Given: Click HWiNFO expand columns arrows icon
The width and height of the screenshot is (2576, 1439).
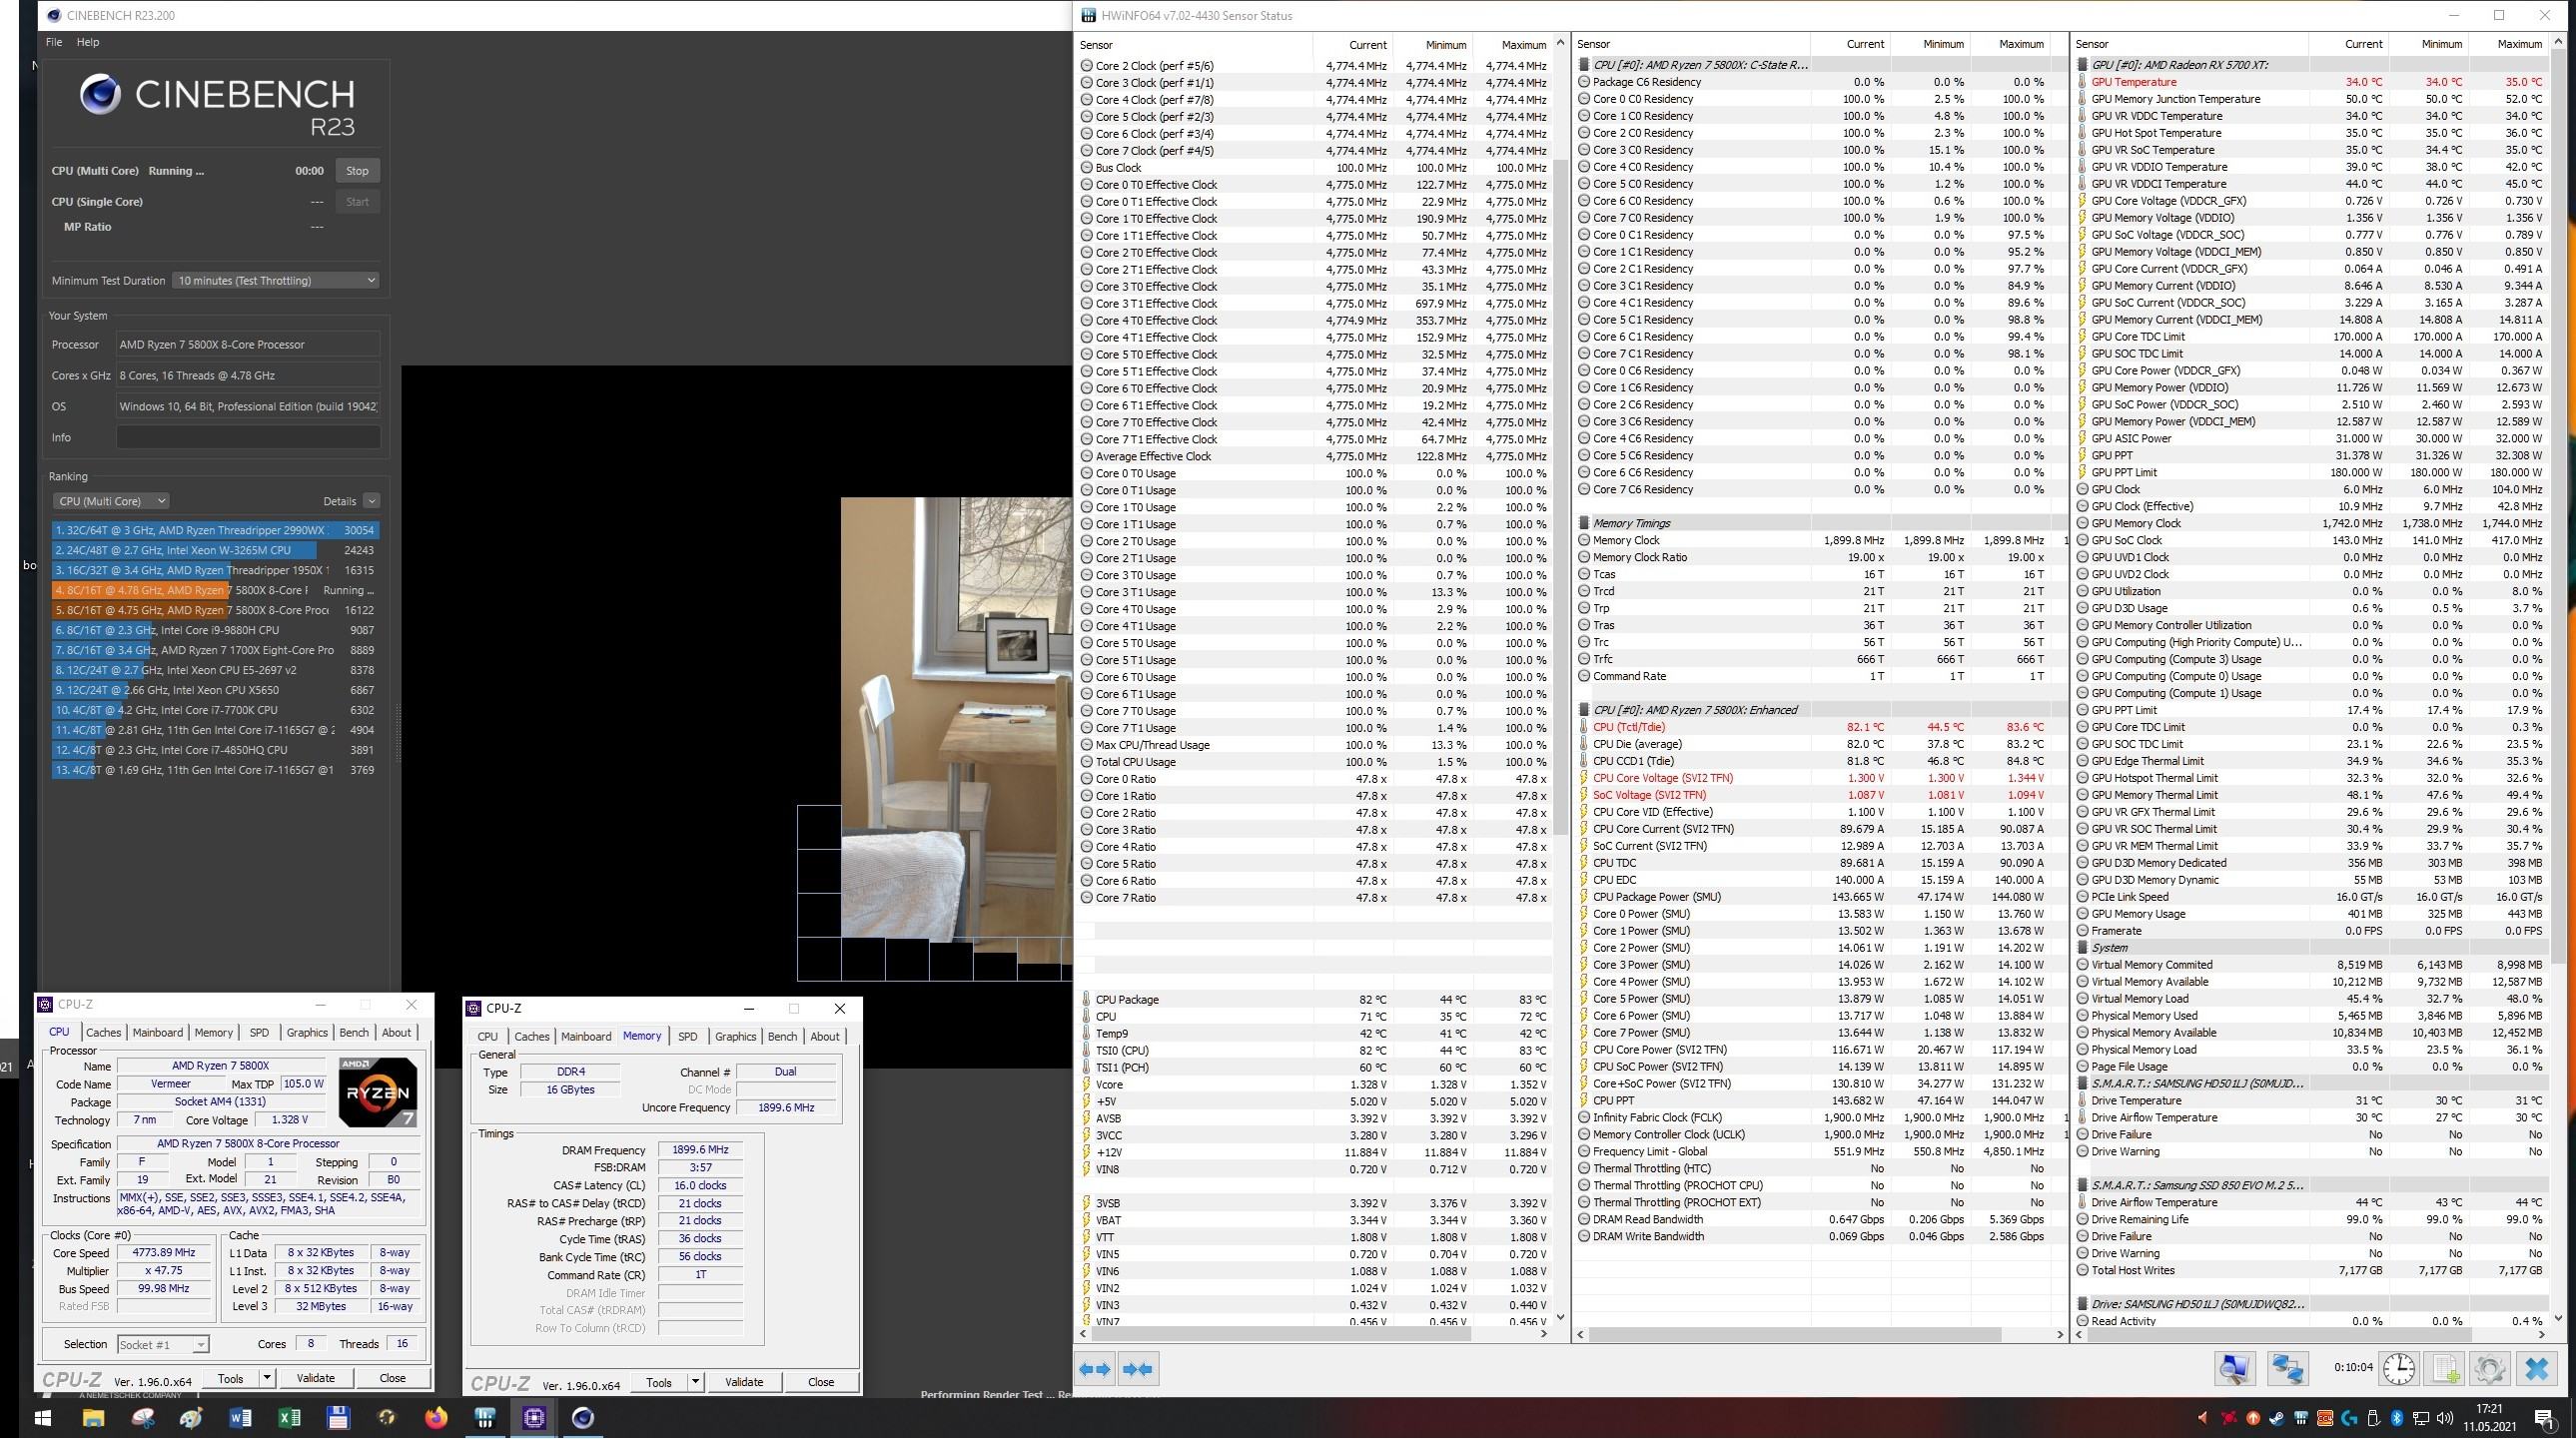Looking at the screenshot, I should point(1095,1369).
